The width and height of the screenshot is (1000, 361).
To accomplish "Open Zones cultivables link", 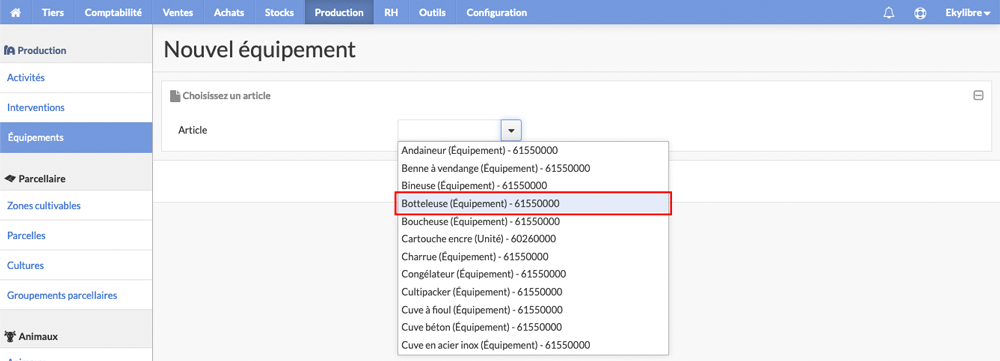I will pos(76,205).
